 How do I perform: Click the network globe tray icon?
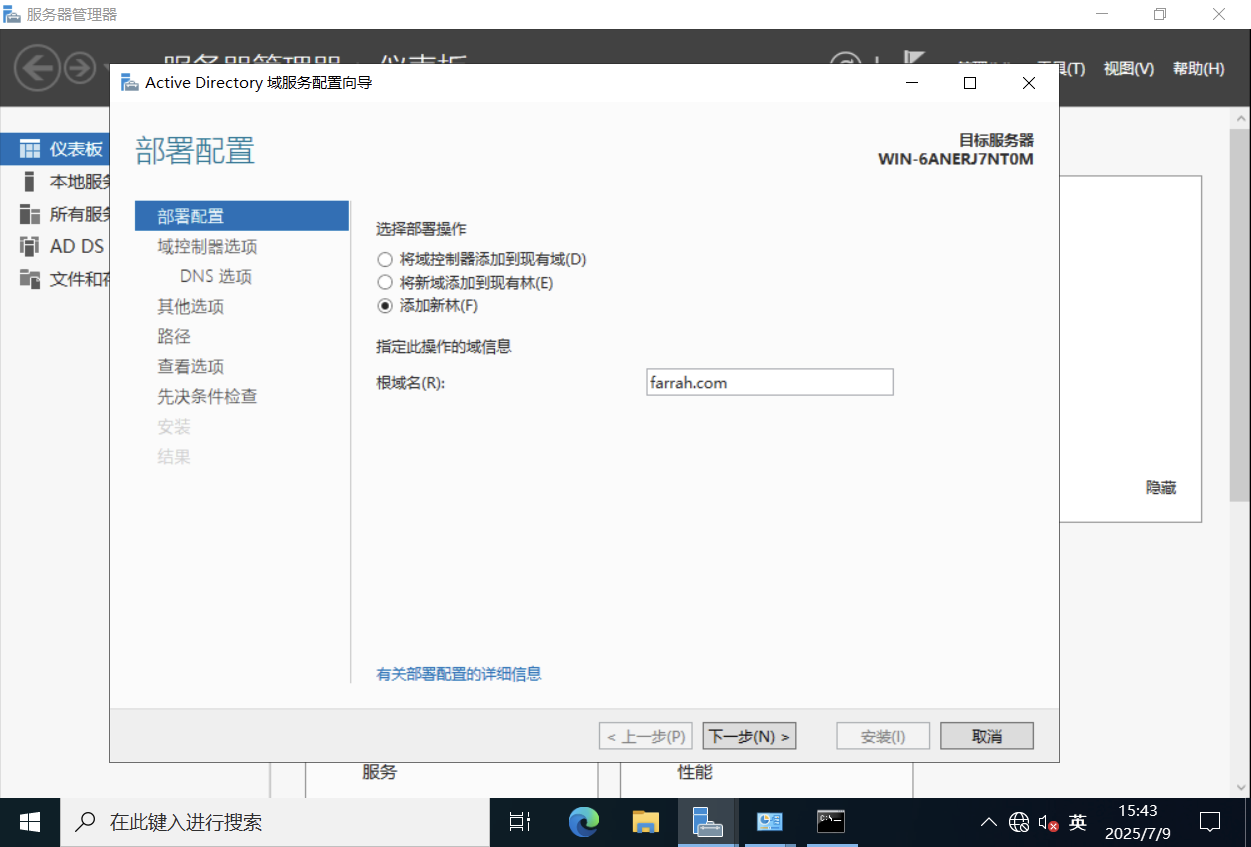pyautogui.click(x=1019, y=822)
